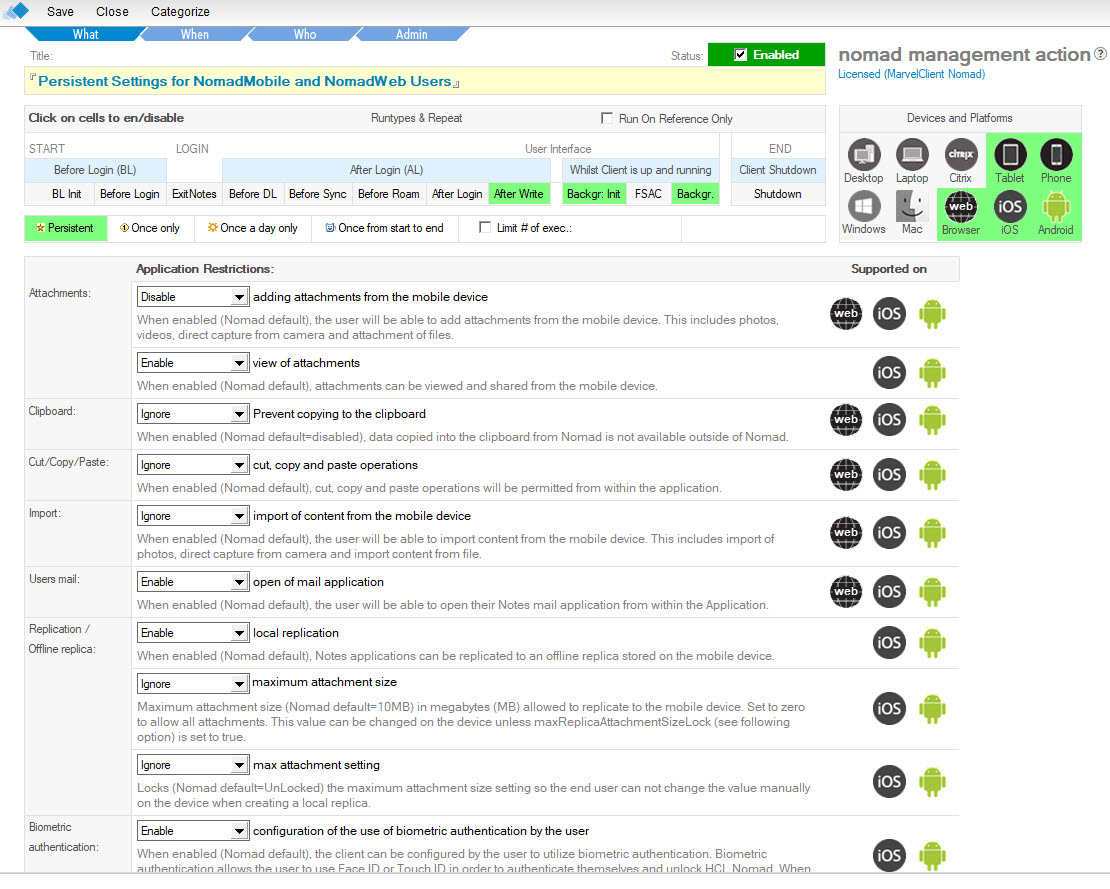Viewport: 1110px width, 889px height.
Task: Open the local replication dropdown
Action: pos(193,632)
